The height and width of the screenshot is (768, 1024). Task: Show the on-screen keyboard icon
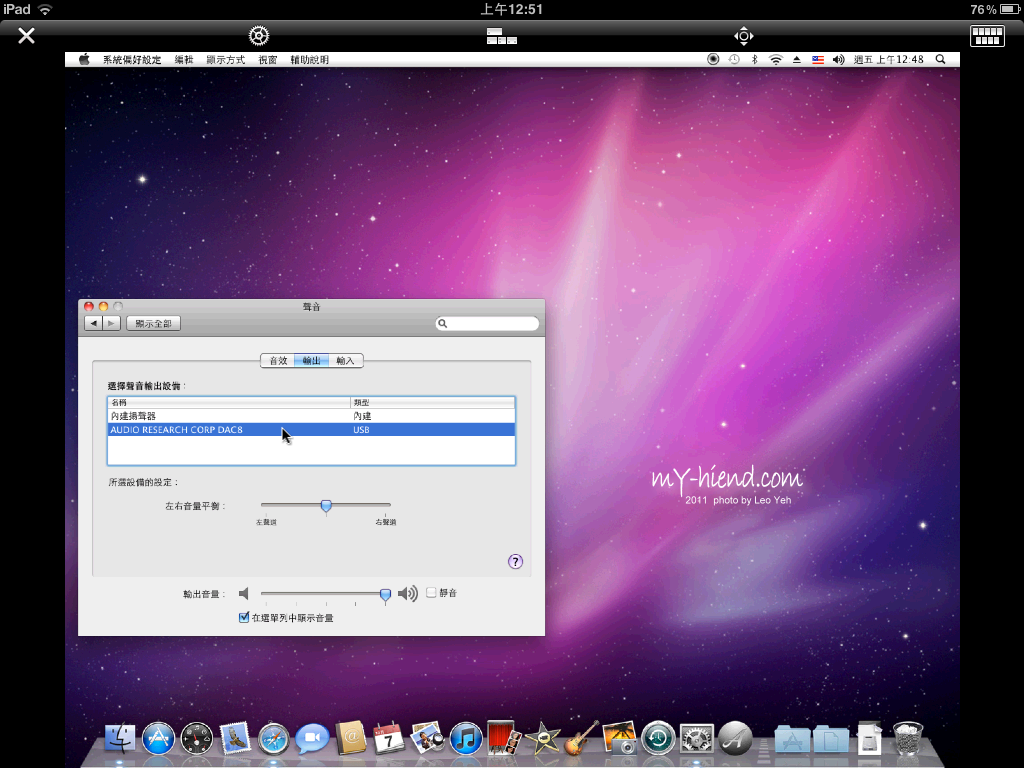click(x=987, y=35)
